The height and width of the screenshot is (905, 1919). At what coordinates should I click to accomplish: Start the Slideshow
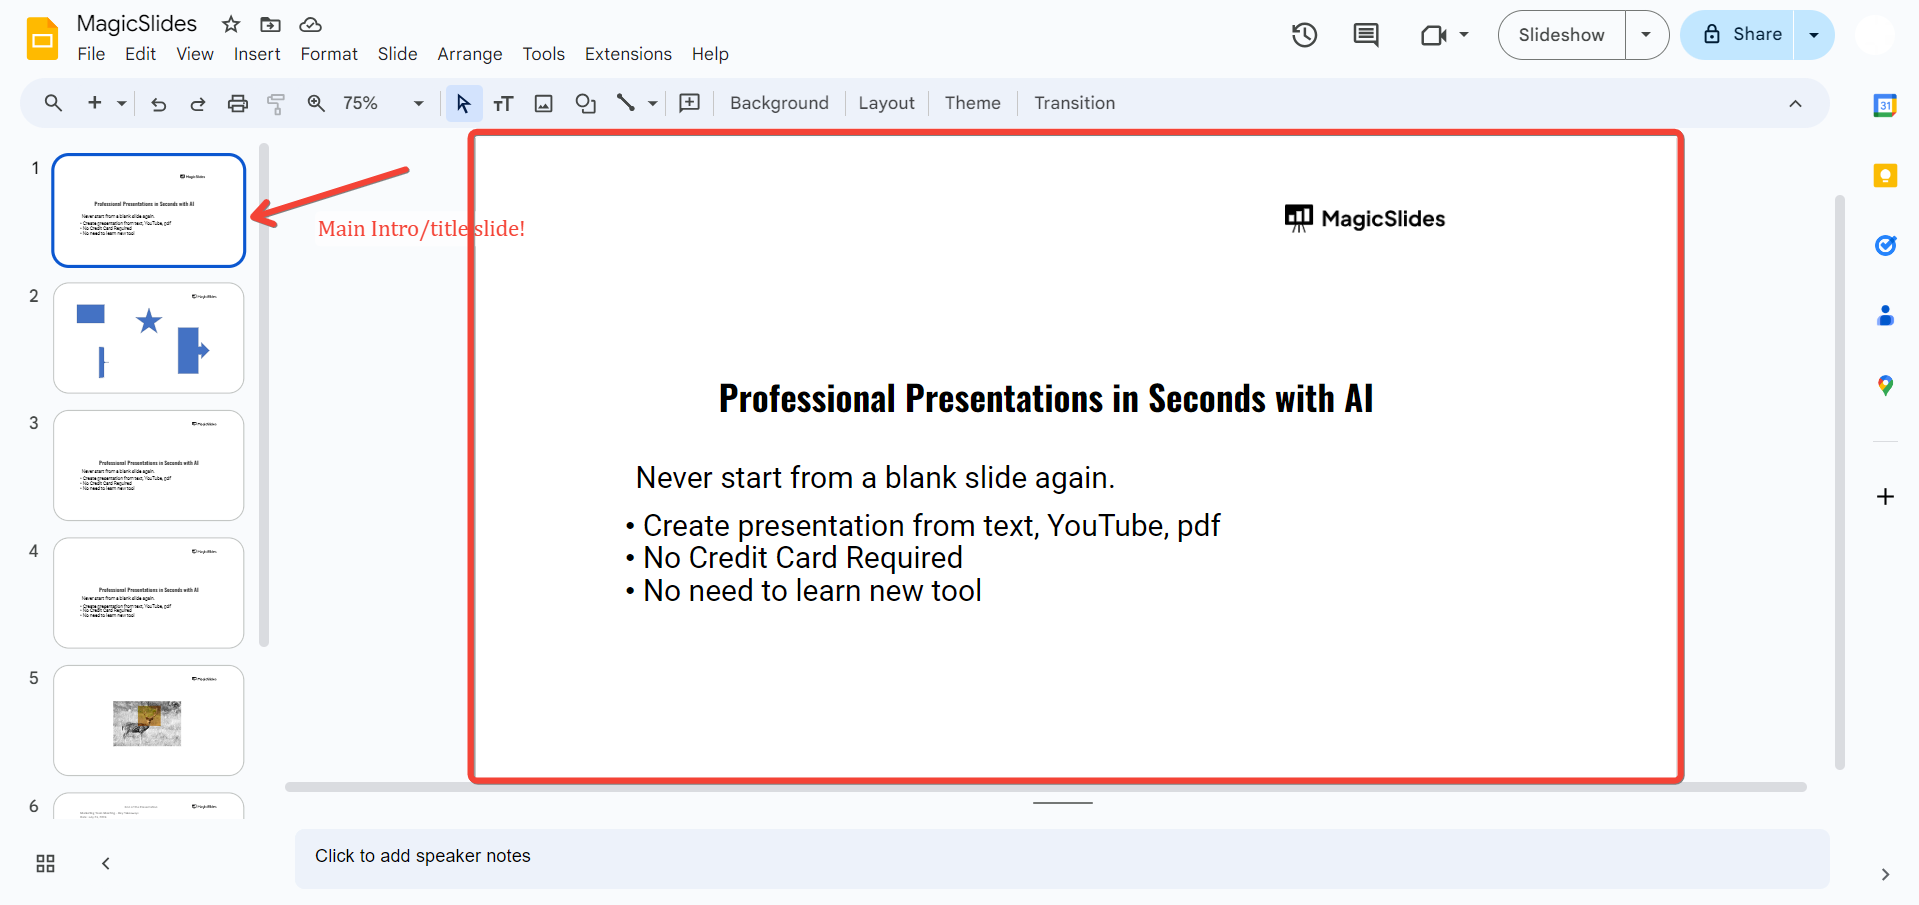pyautogui.click(x=1561, y=35)
